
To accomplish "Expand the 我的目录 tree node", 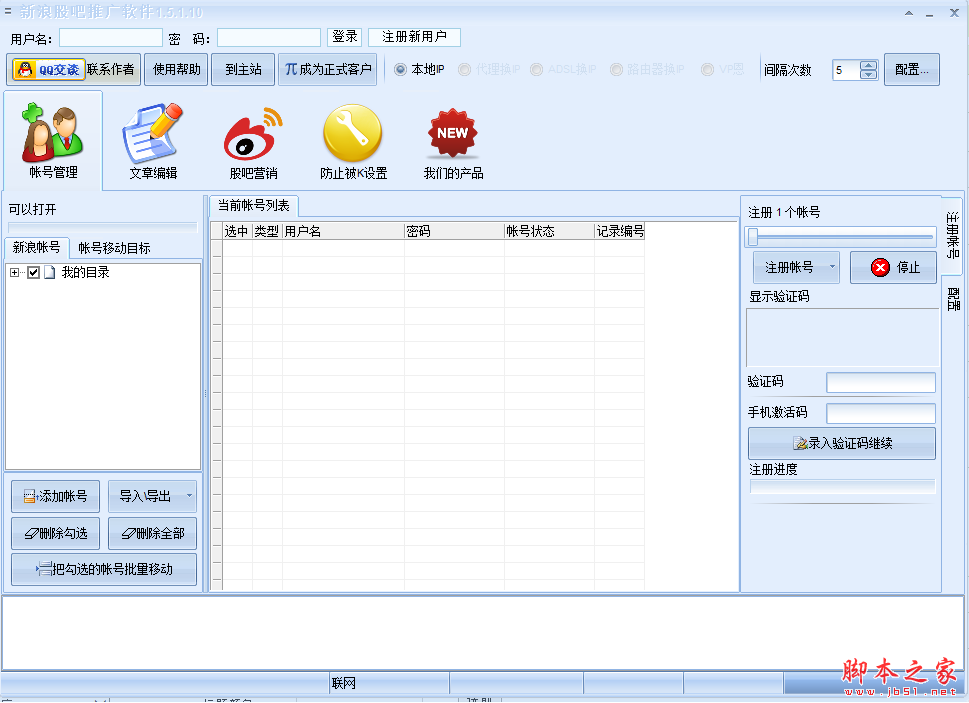I will [x=14, y=273].
